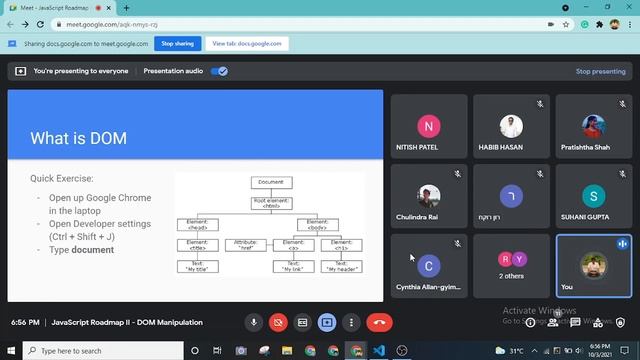Viewport: 640px width, 360px height.
Task: Turn on the camera (red camera button)
Action: (278, 322)
